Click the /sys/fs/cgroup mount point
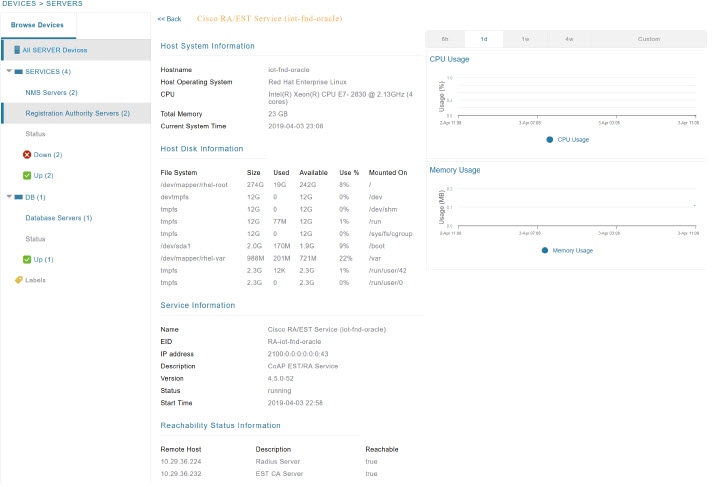 pyautogui.click(x=390, y=234)
